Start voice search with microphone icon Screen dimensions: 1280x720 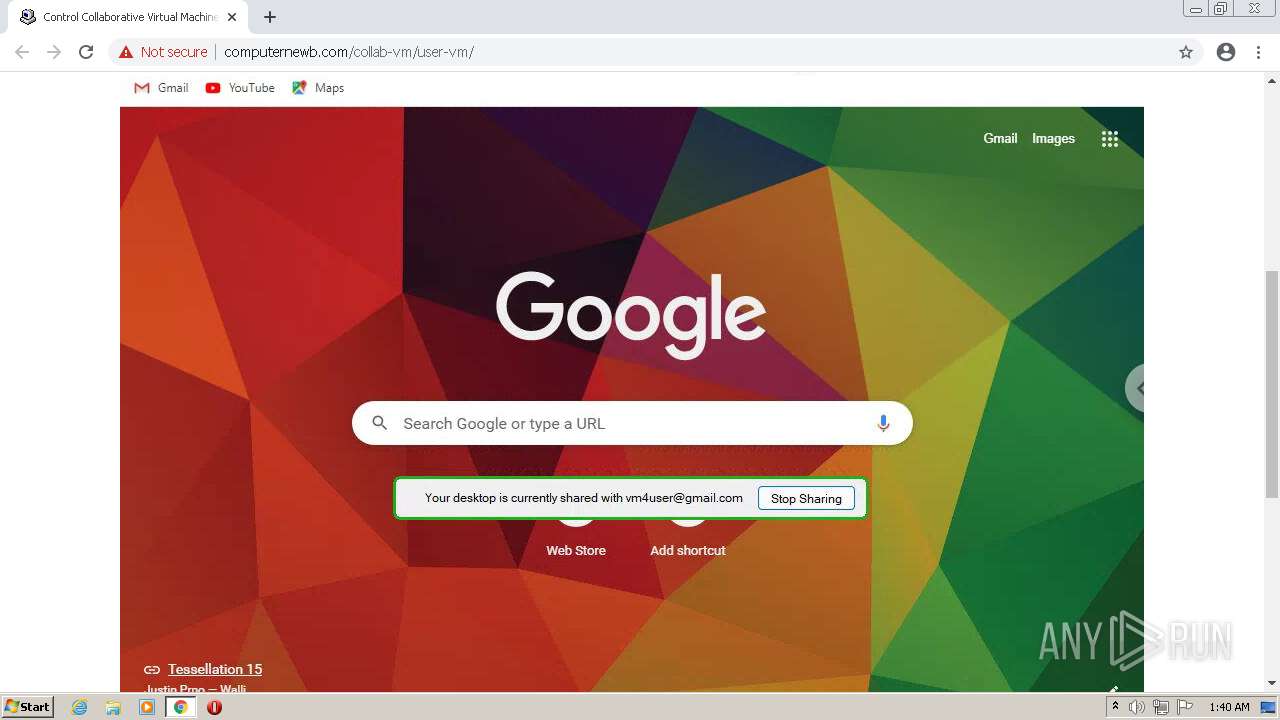883,423
